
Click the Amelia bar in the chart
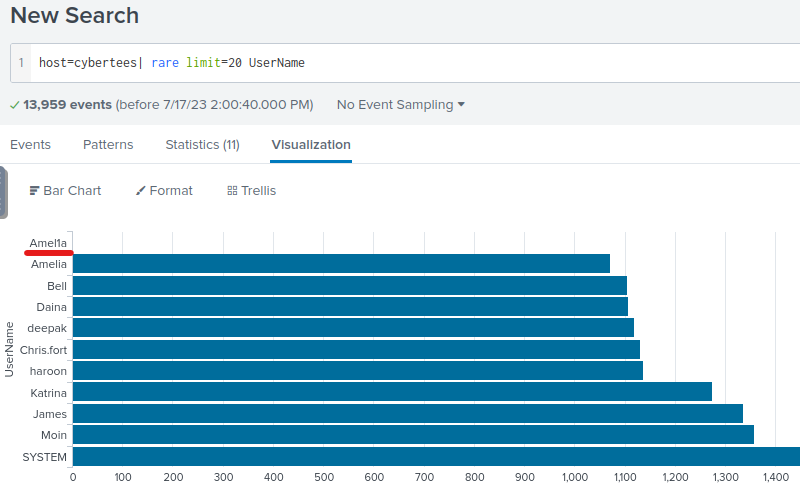coord(340,264)
